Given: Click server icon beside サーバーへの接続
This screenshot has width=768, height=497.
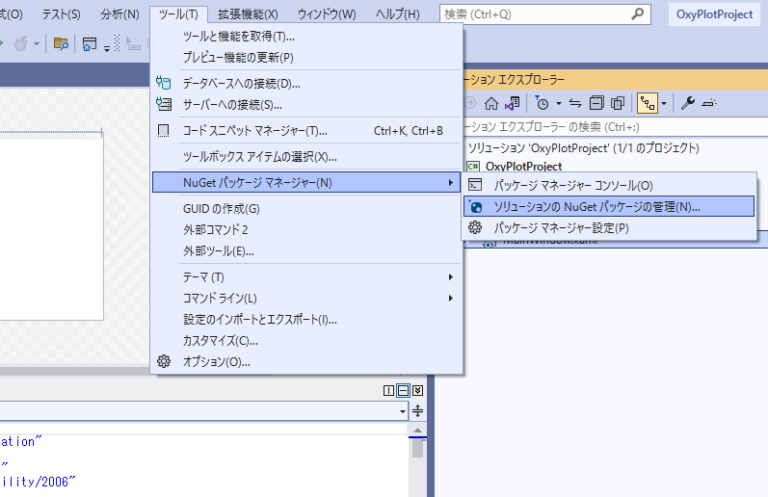Looking at the screenshot, I should [164, 104].
